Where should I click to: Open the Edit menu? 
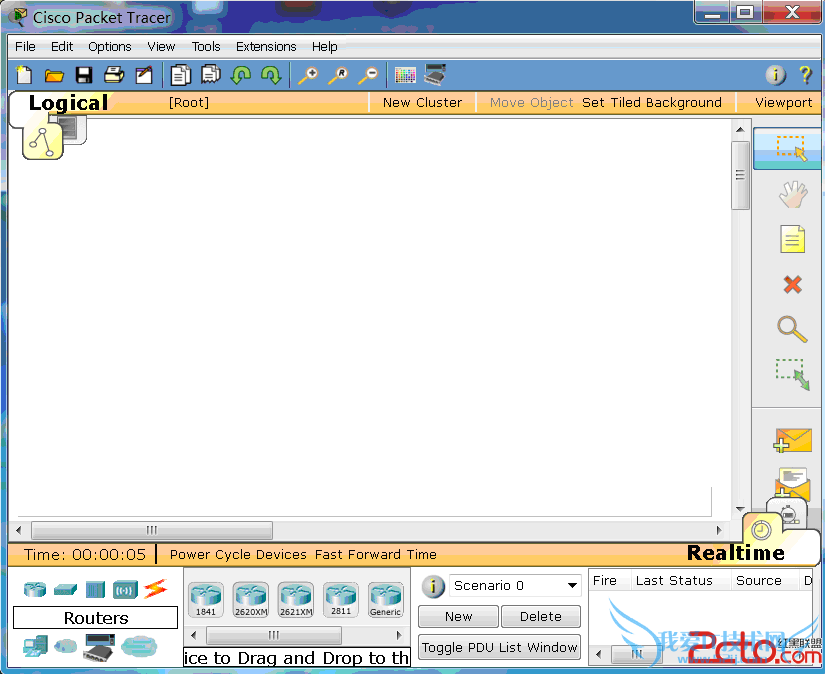point(62,46)
